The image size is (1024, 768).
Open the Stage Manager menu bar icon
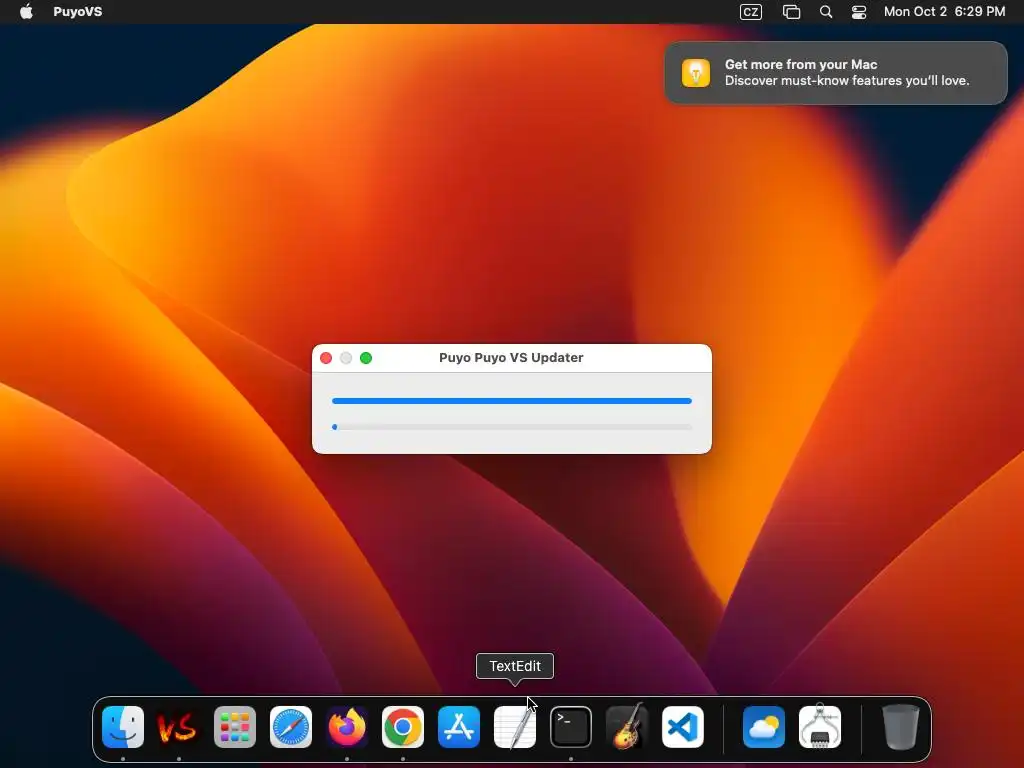[792, 12]
